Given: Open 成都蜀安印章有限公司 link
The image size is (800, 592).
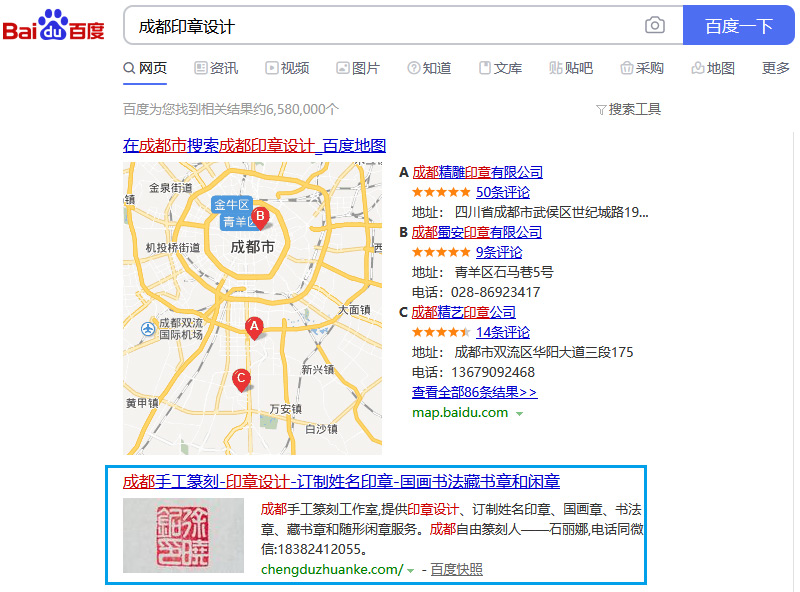Looking at the screenshot, I should [x=477, y=232].
